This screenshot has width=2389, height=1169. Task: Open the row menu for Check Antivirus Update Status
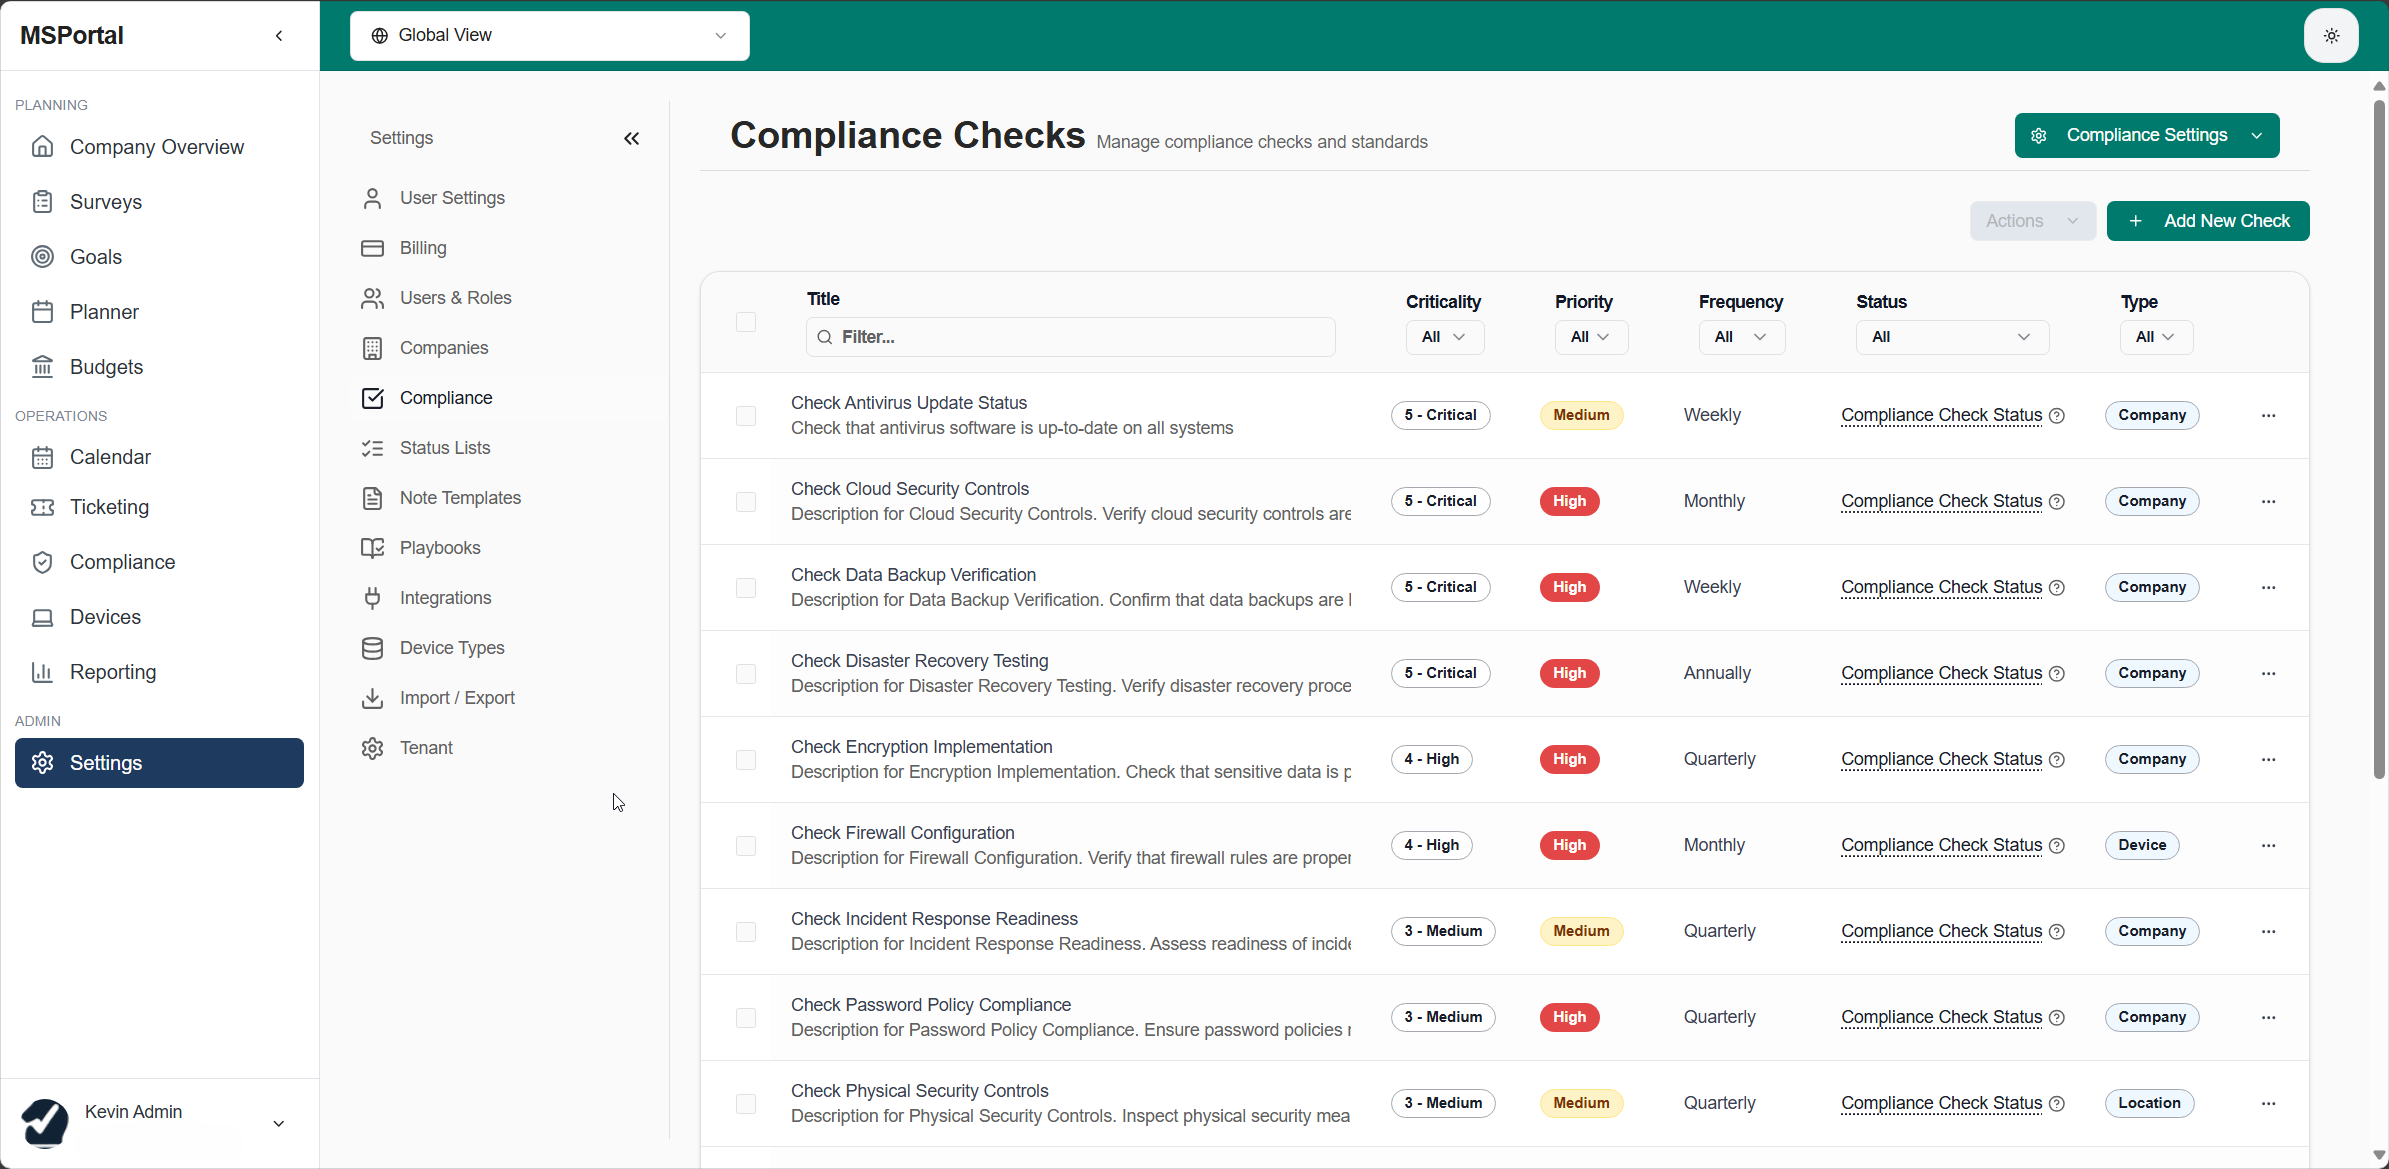coord(2268,415)
